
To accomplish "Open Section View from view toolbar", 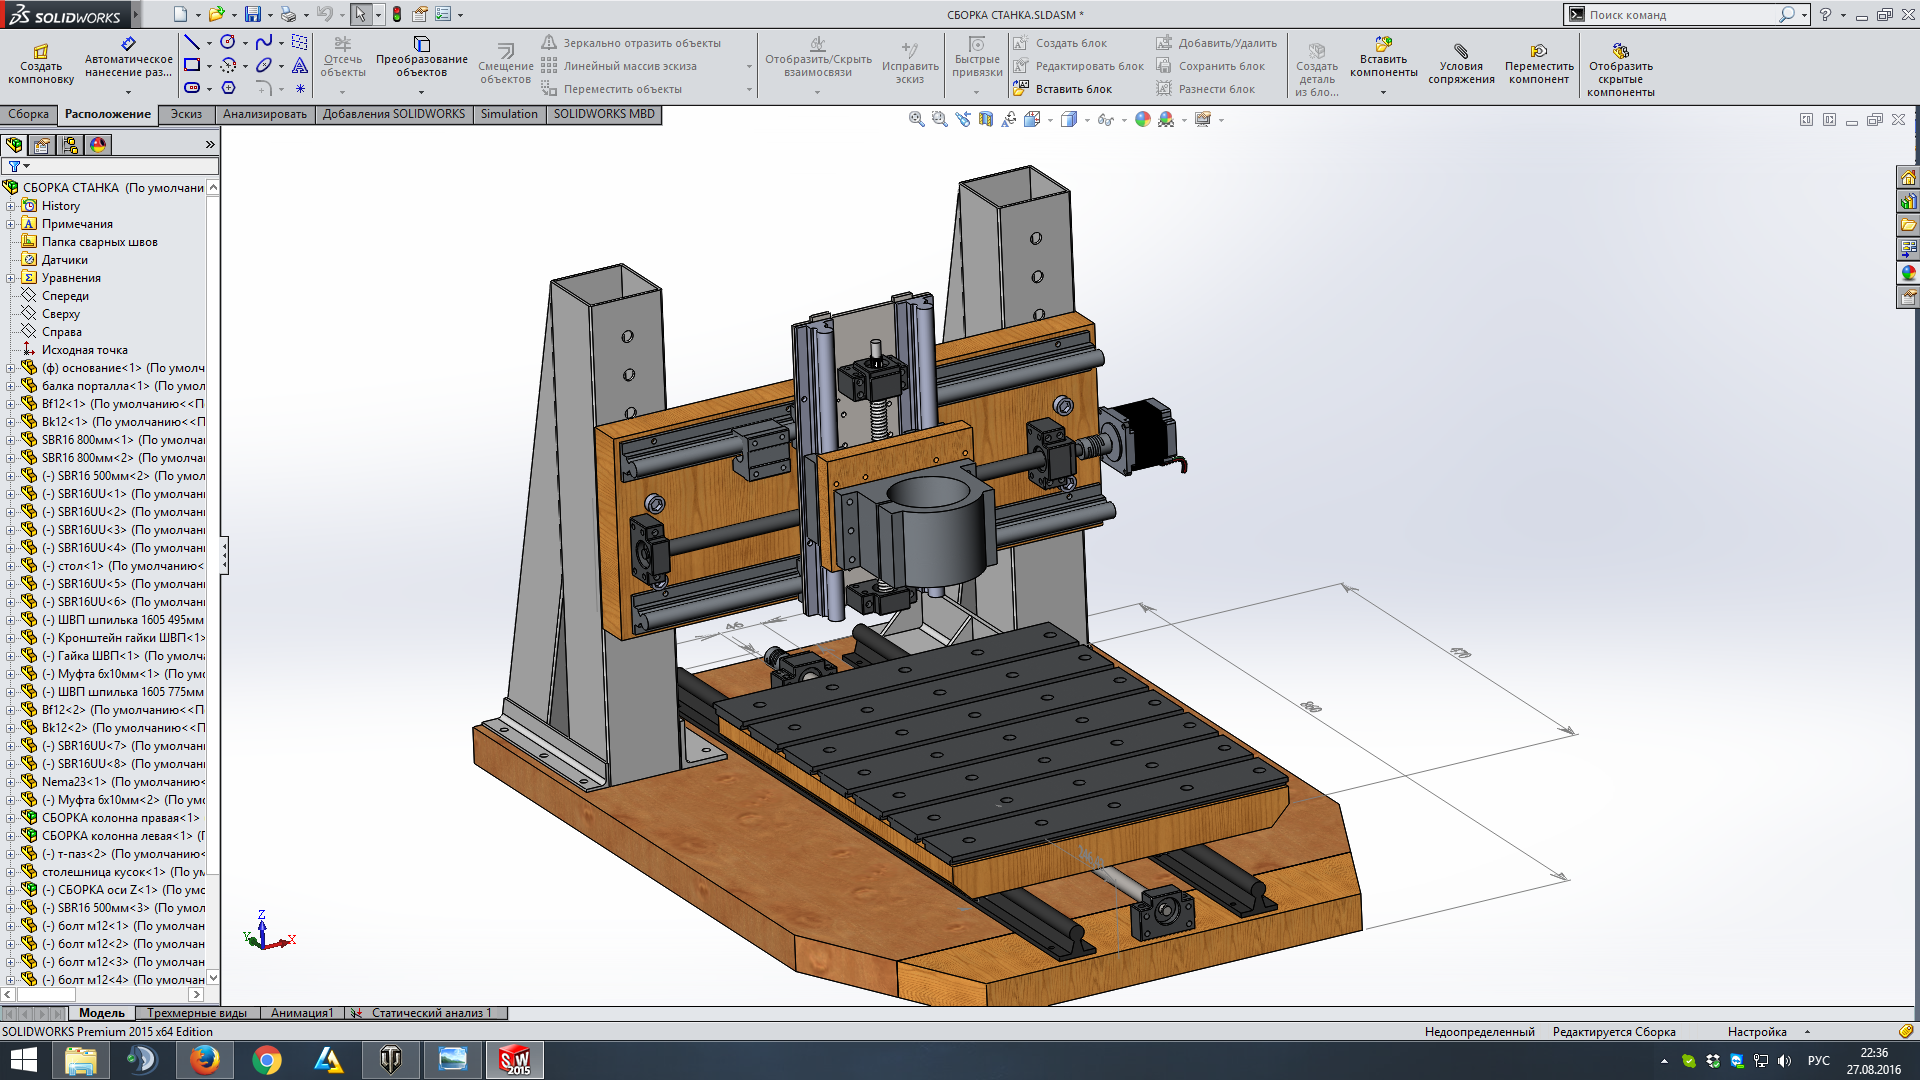I will coord(986,119).
